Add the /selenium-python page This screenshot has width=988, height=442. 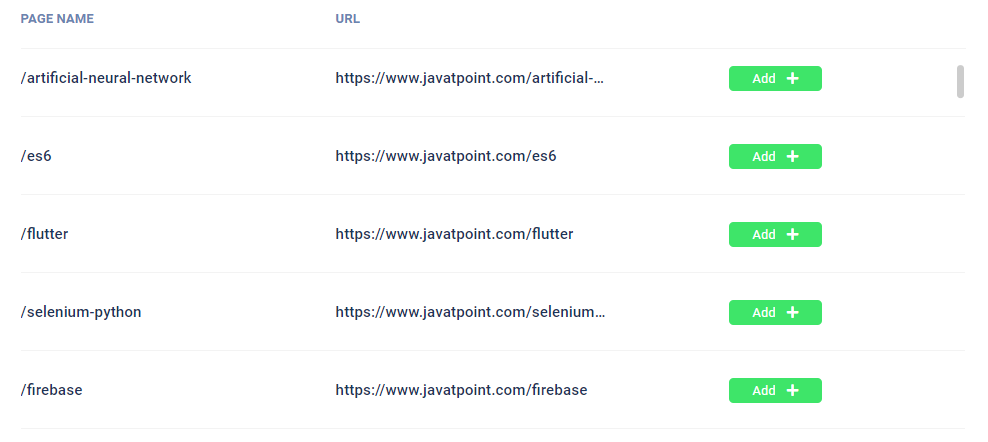click(x=775, y=312)
